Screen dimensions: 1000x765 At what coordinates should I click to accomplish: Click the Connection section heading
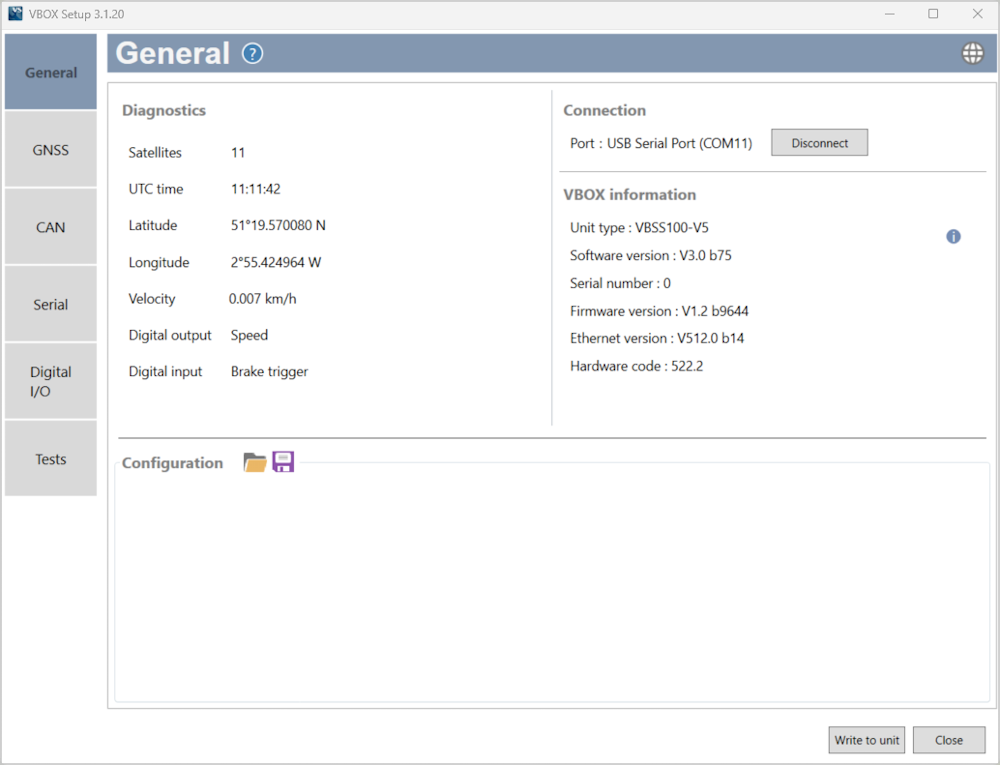click(x=605, y=110)
